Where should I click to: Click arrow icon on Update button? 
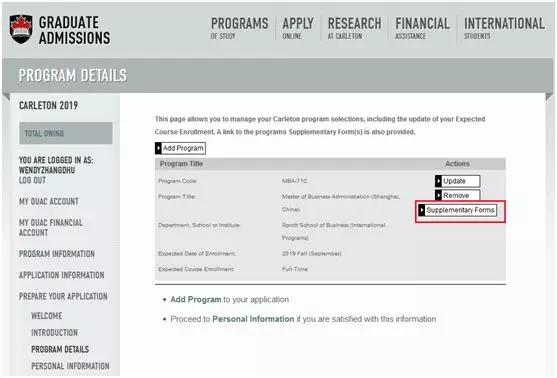click(x=438, y=181)
